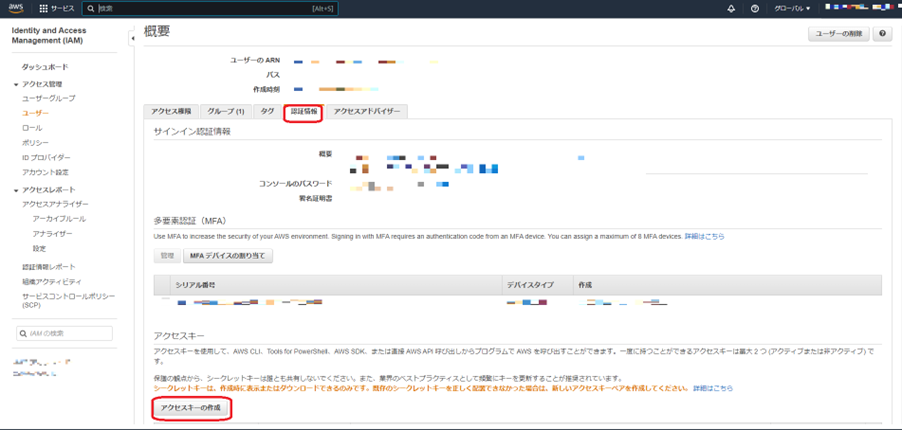Switch to the アクセス権限 tab
902x430 pixels.
[170, 112]
